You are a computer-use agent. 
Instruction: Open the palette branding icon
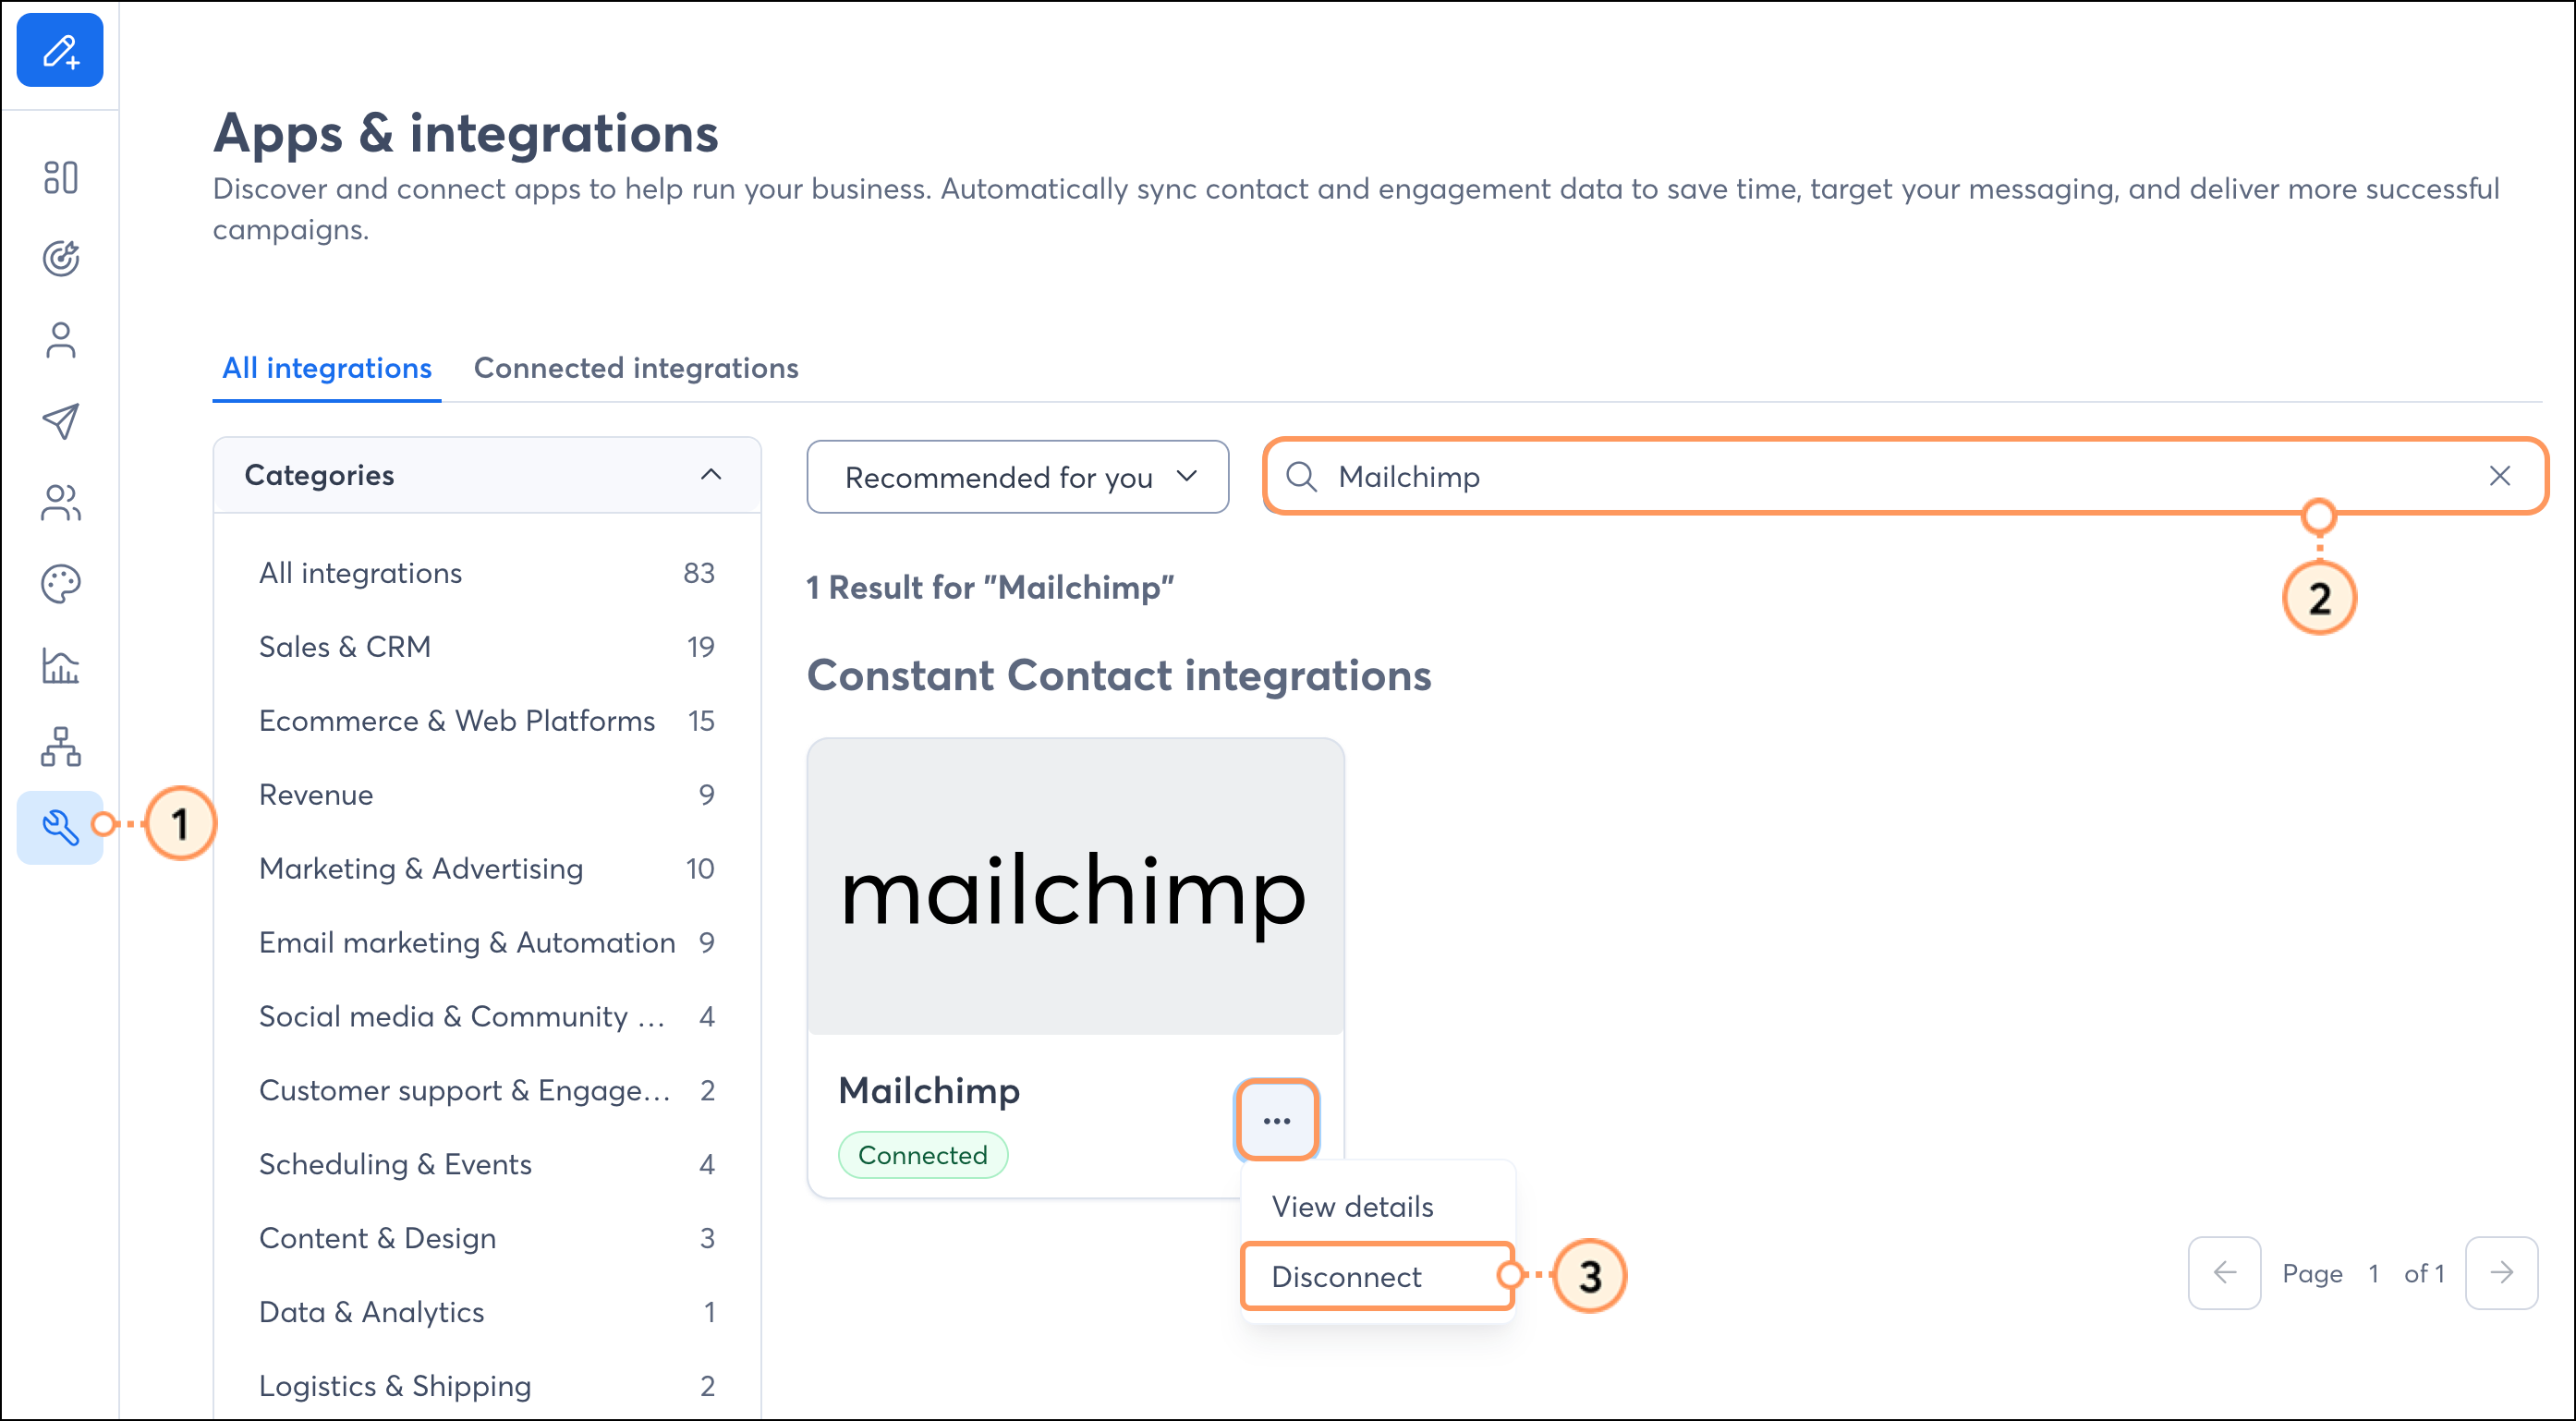point(62,583)
